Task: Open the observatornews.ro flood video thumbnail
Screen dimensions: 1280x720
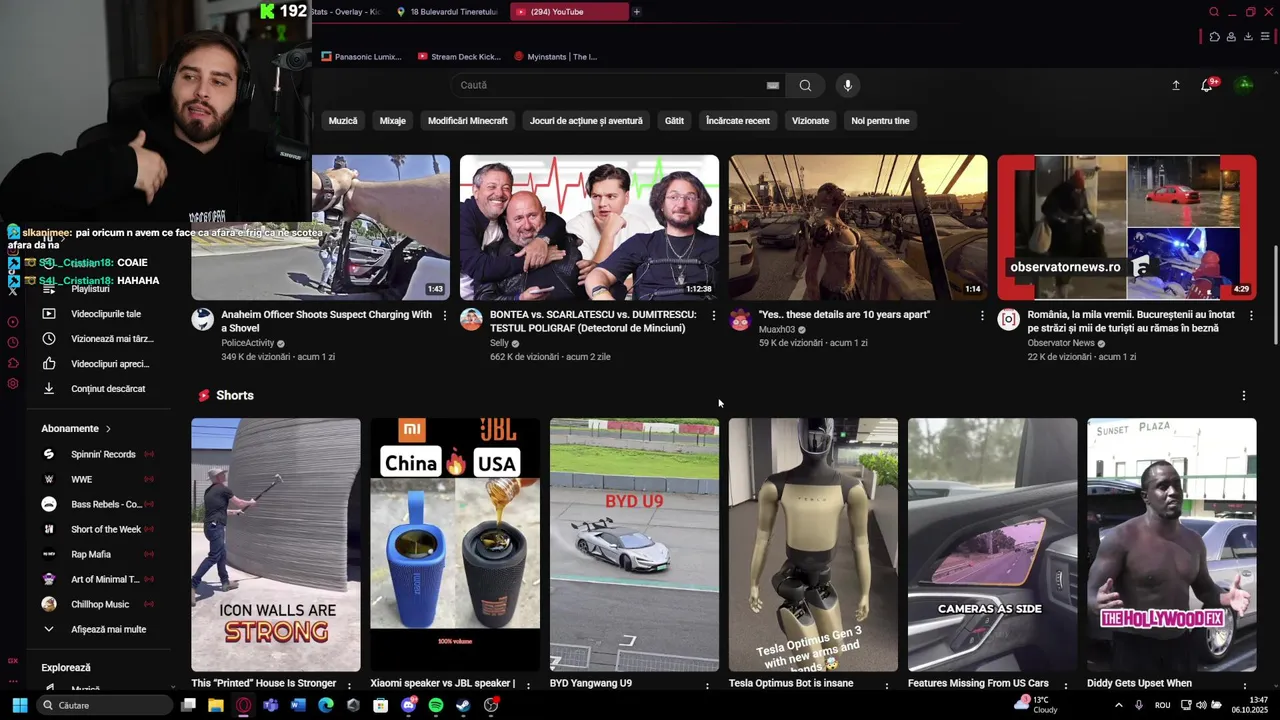Action: 1126,227
